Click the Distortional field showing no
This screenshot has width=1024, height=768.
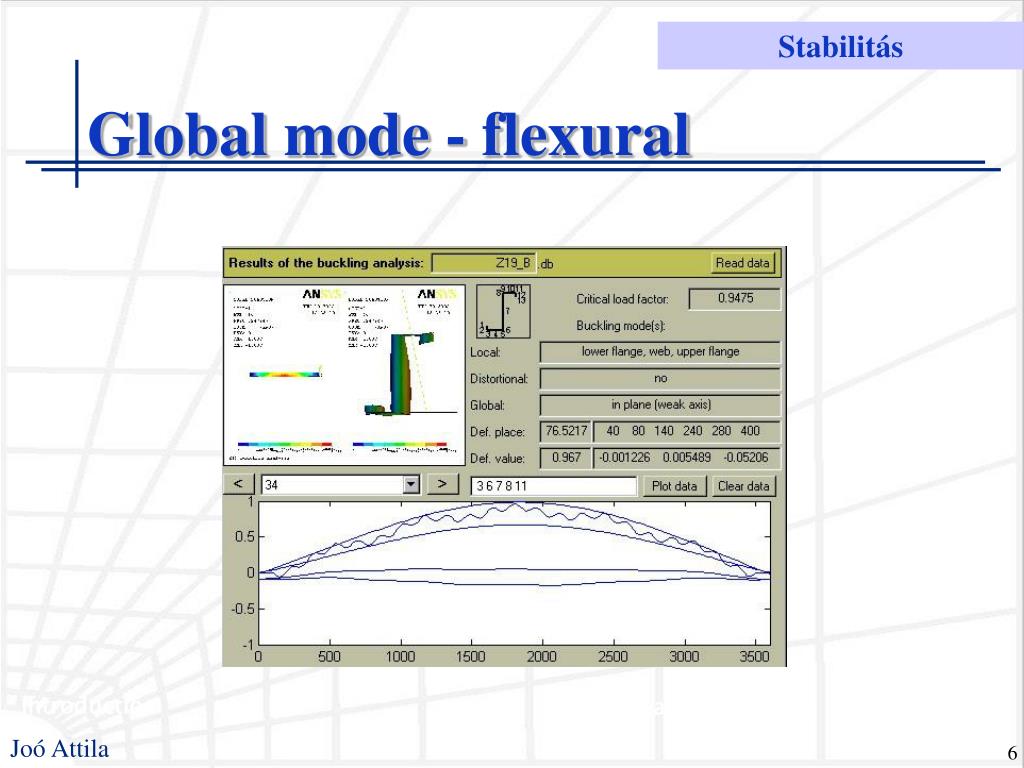point(660,379)
